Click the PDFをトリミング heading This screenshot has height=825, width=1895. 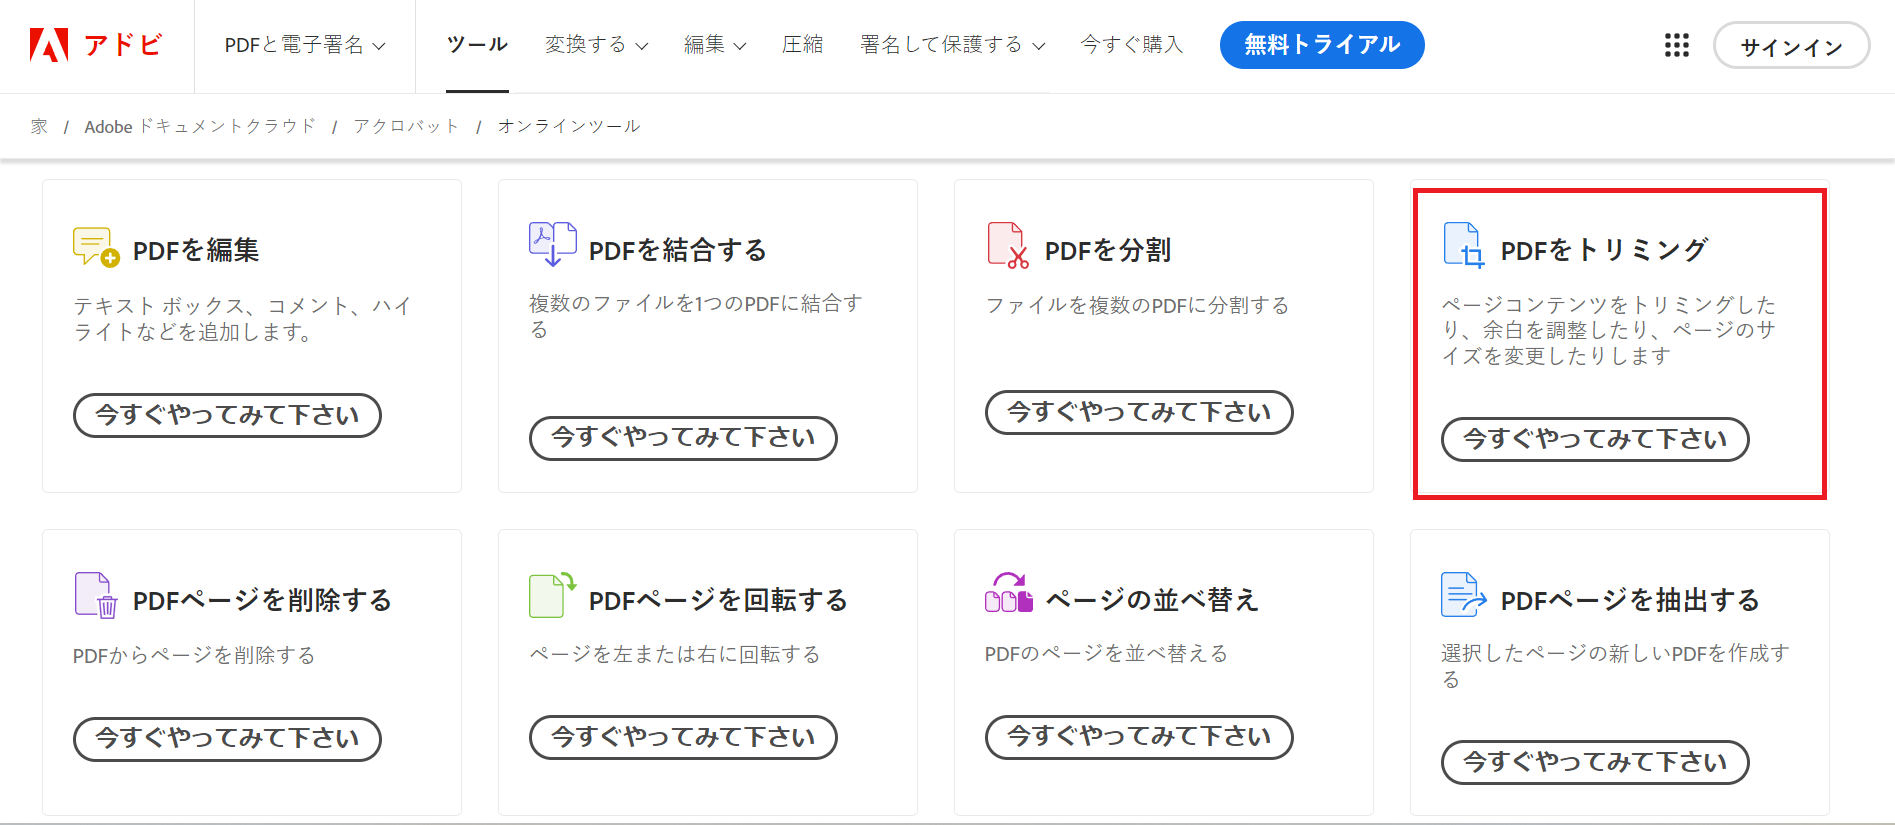[x=1605, y=250]
